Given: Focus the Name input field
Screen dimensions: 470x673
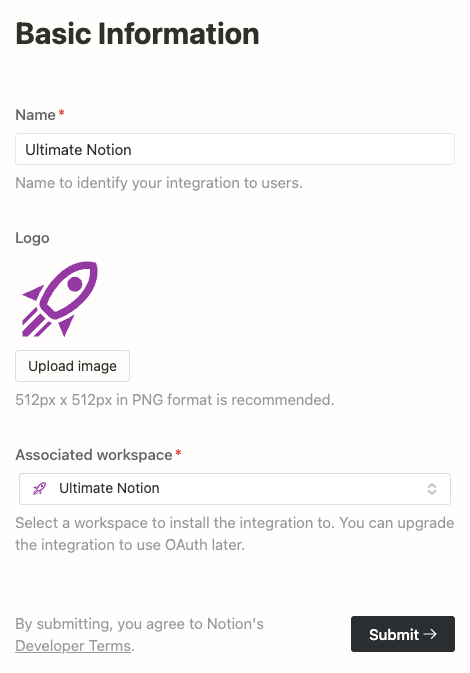Looking at the screenshot, I should [235, 149].
